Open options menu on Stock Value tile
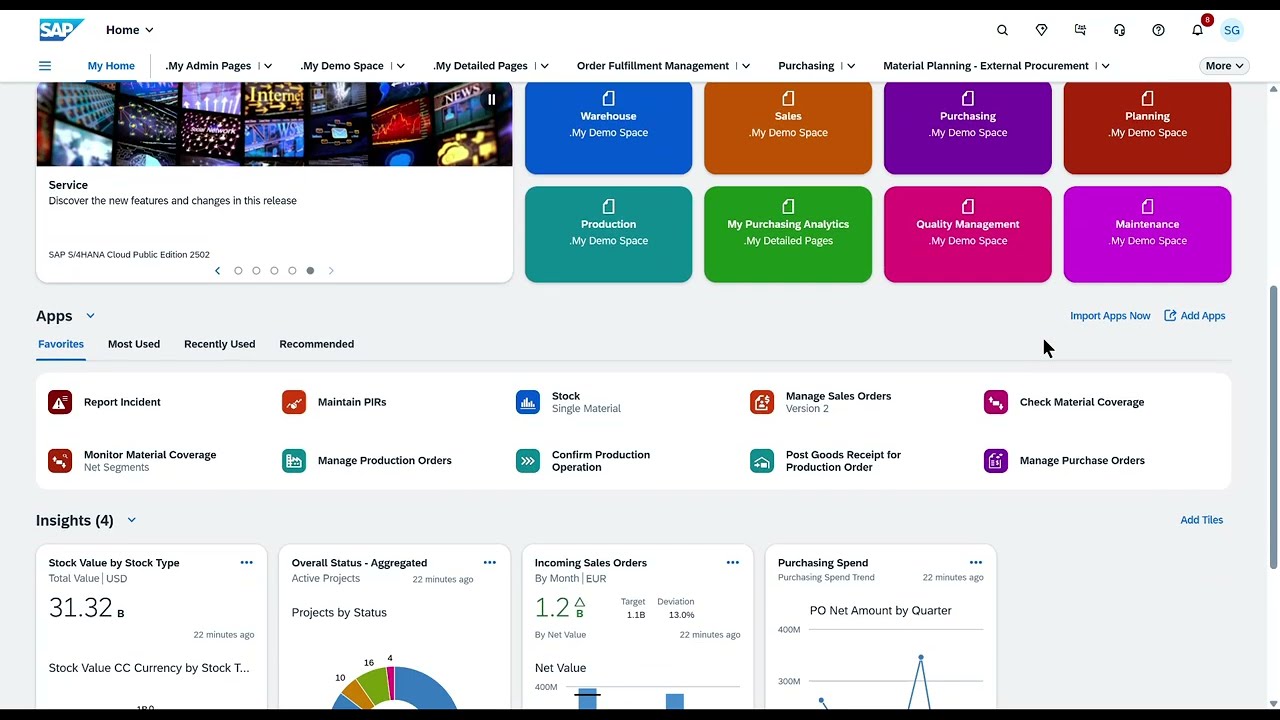Image resolution: width=1280 pixels, height=720 pixels. point(246,563)
